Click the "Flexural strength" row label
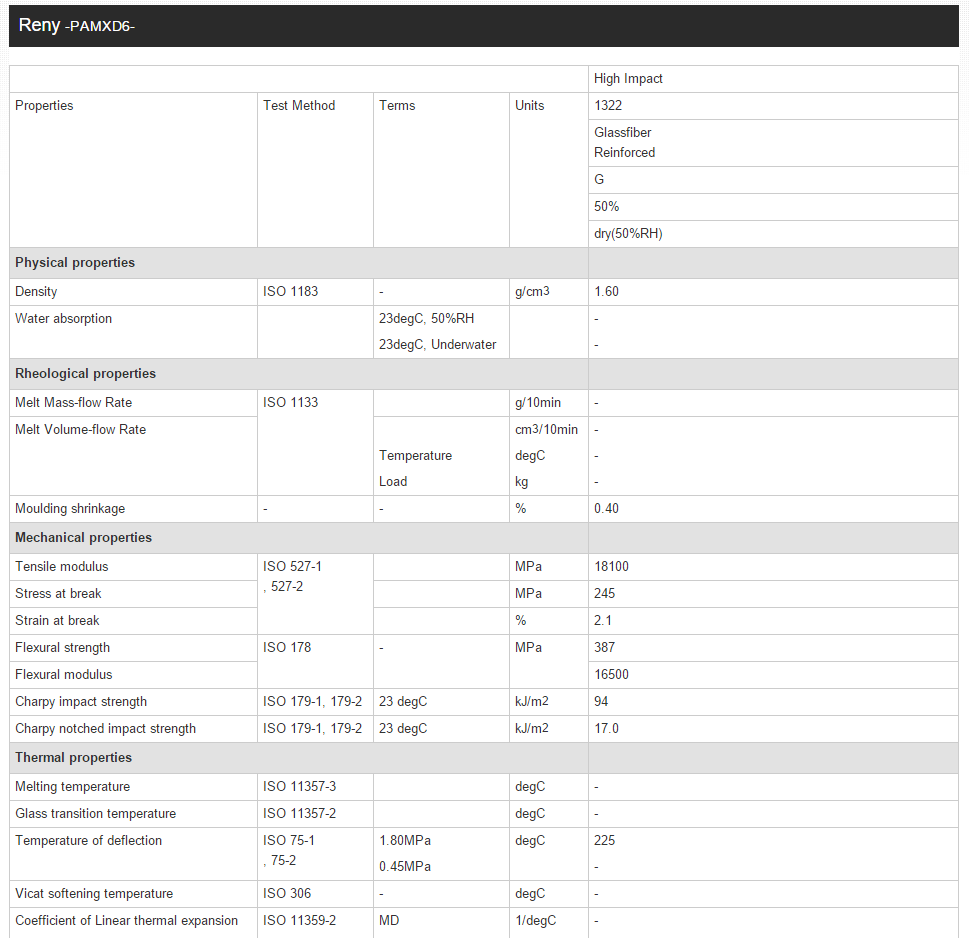The image size is (969, 938). (62, 648)
